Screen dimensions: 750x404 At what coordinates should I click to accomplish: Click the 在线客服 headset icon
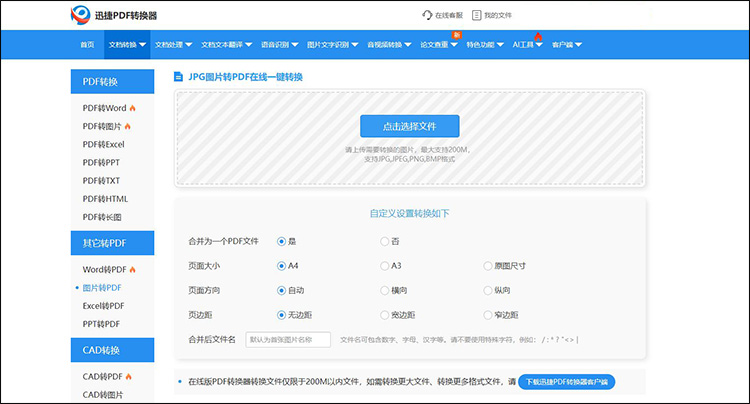coord(428,15)
